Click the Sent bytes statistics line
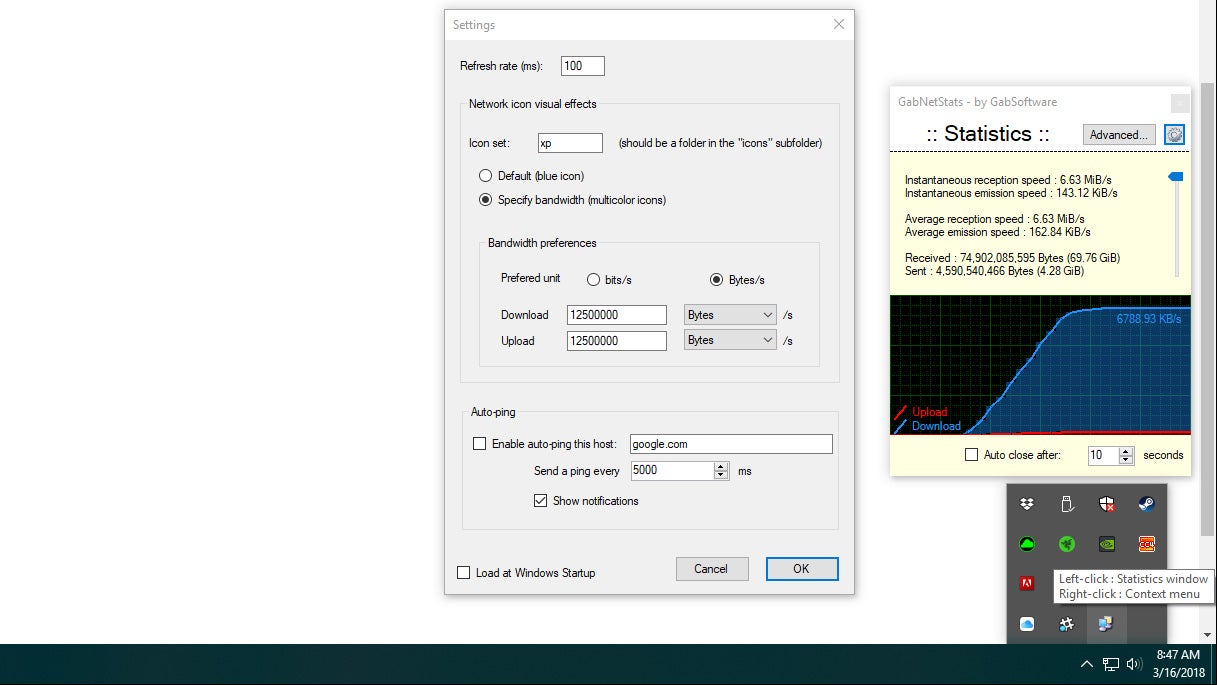The width and height of the screenshot is (1217, 685). (994, 271)
